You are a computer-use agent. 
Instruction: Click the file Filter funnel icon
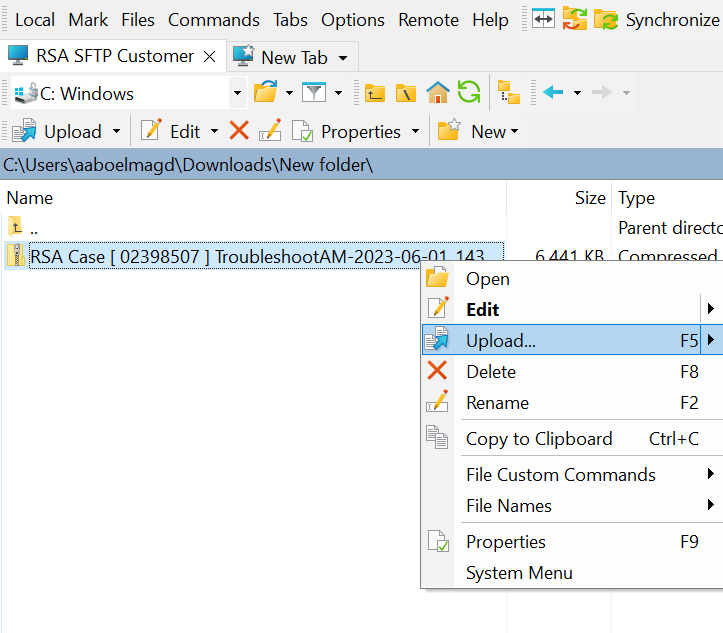click(x=315, y=93)
